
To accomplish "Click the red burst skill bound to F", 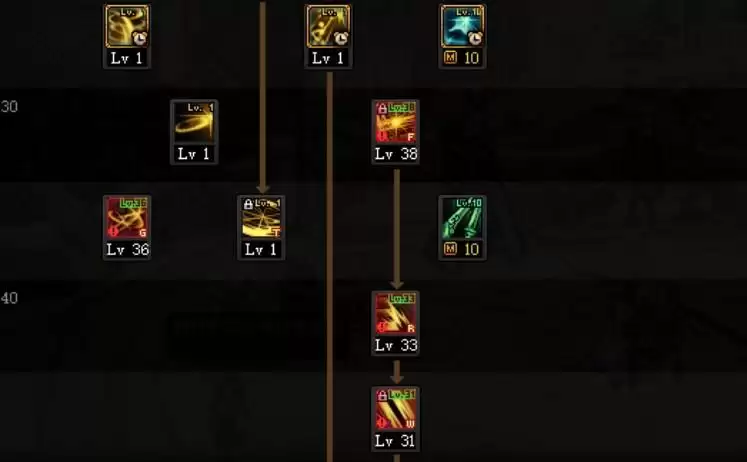I will (x=395, y=122).
